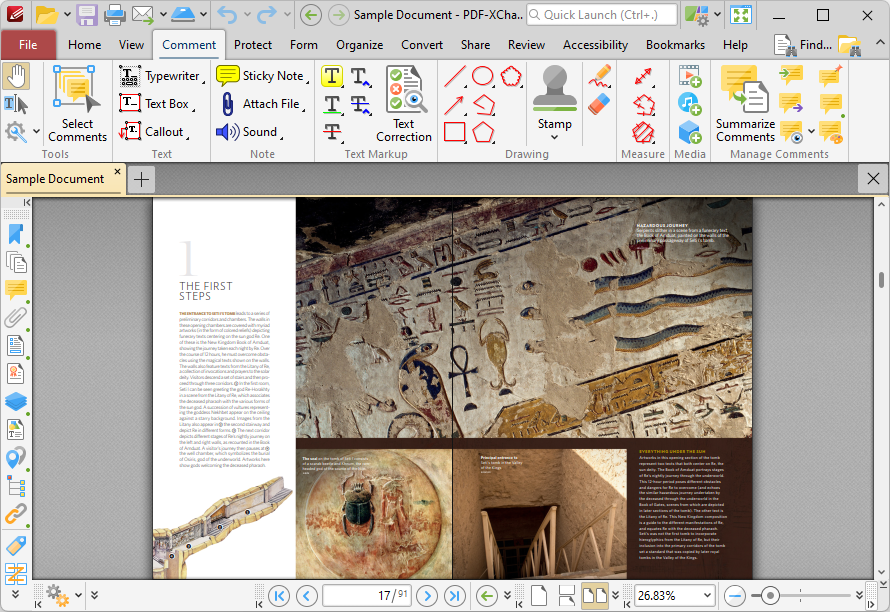Click the Sound annotation tool

249,132
